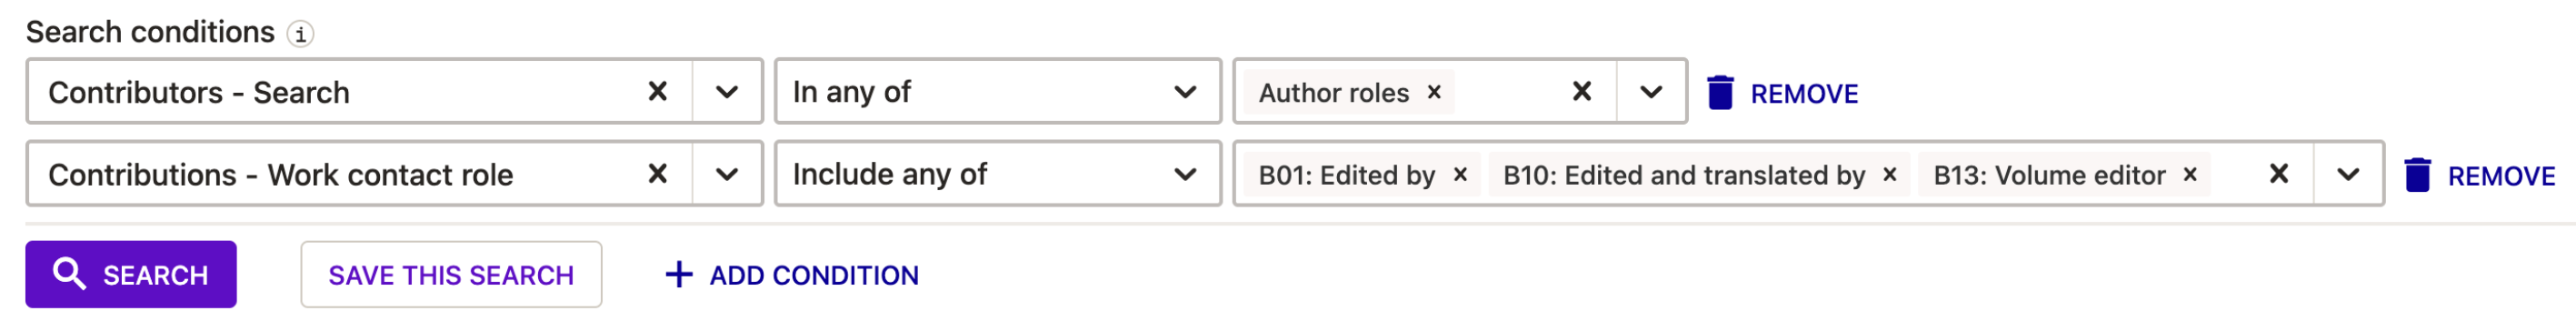Click SAVE THIS SEARCH
This screenshot has width=2576, height=331.
[x=451, y=274]
